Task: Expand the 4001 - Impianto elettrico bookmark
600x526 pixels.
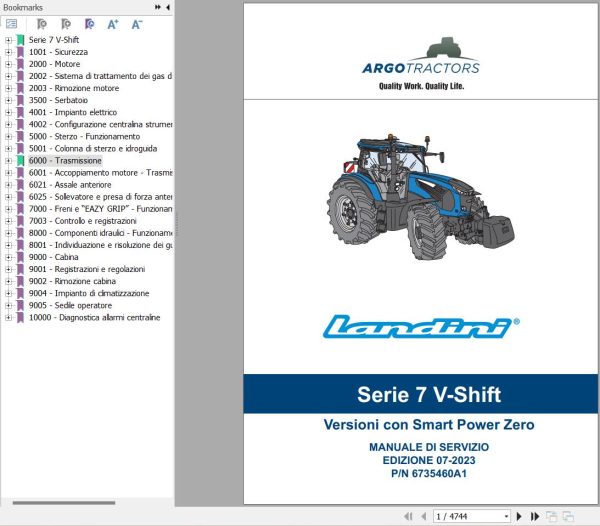Action: [8, 112]
